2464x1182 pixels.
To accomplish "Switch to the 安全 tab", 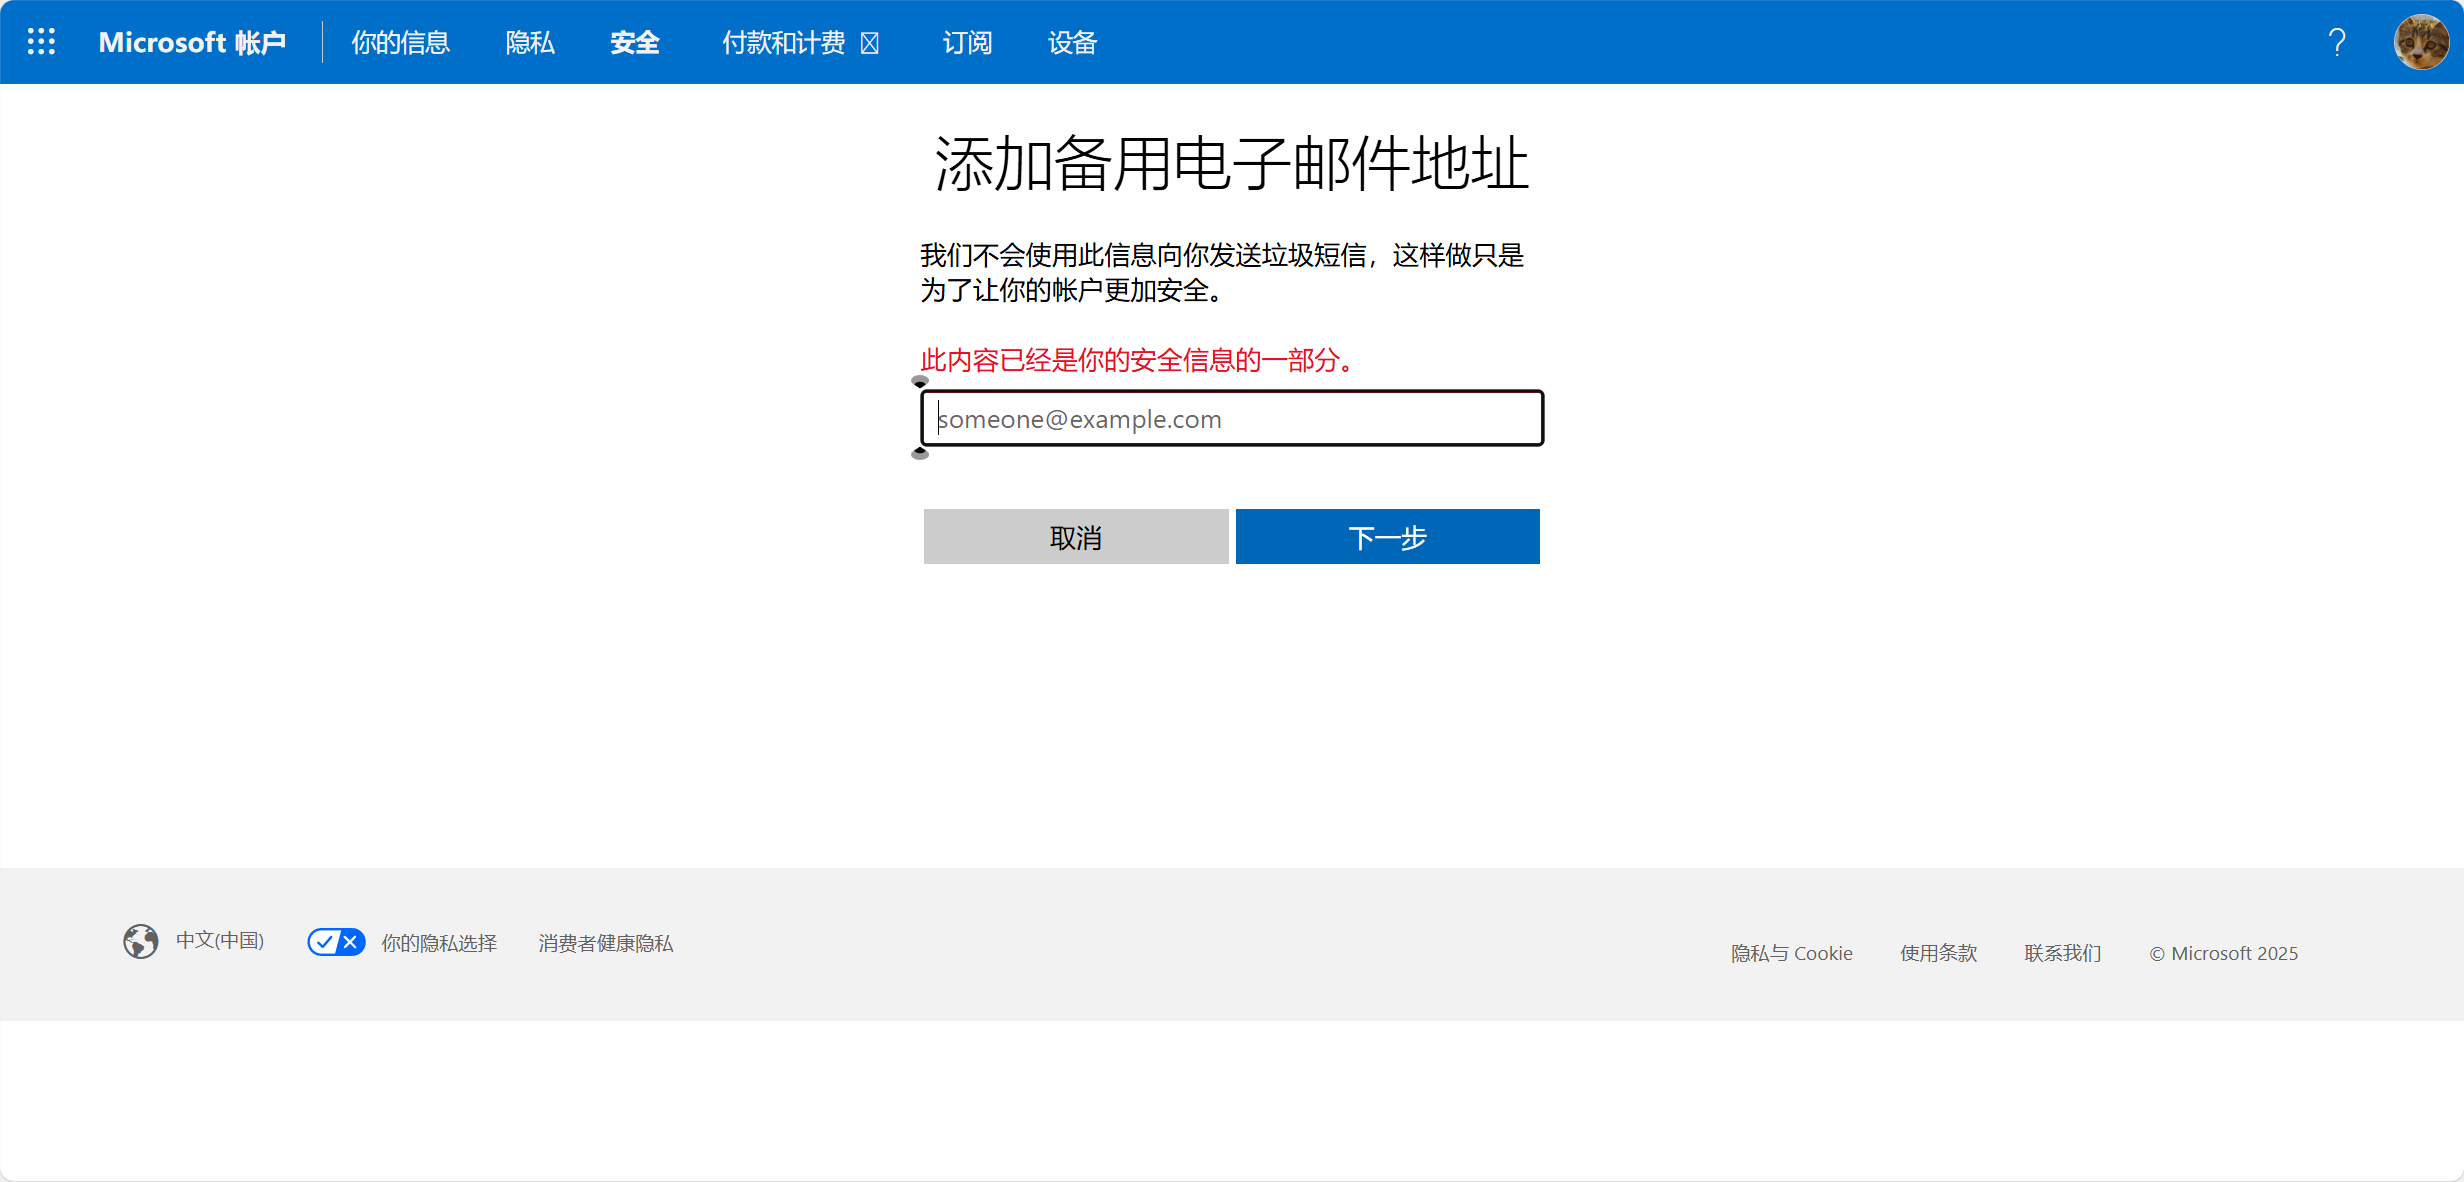I will click(635, 42).
